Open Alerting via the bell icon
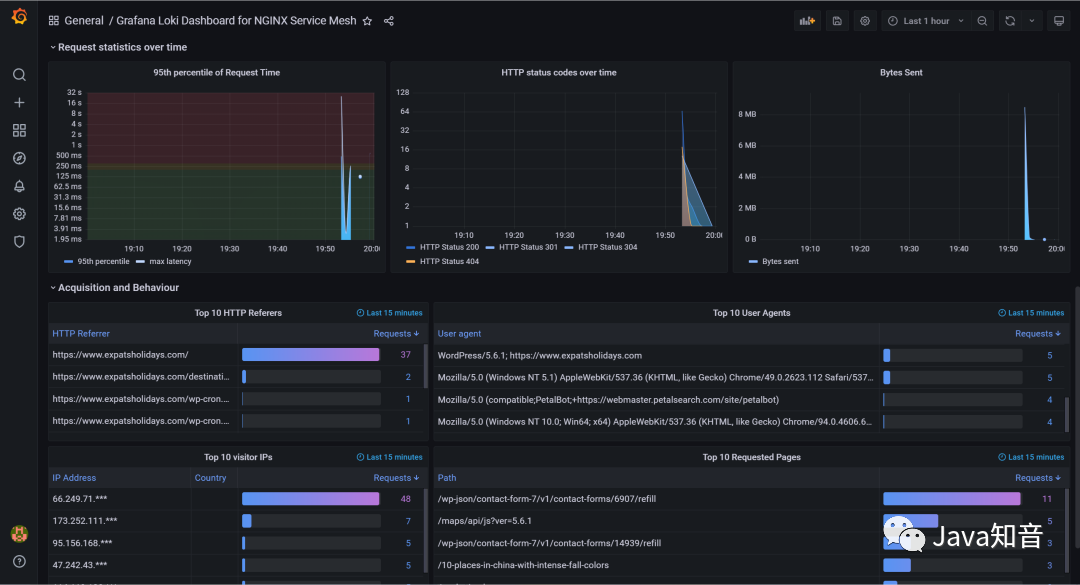 (19, 186)
